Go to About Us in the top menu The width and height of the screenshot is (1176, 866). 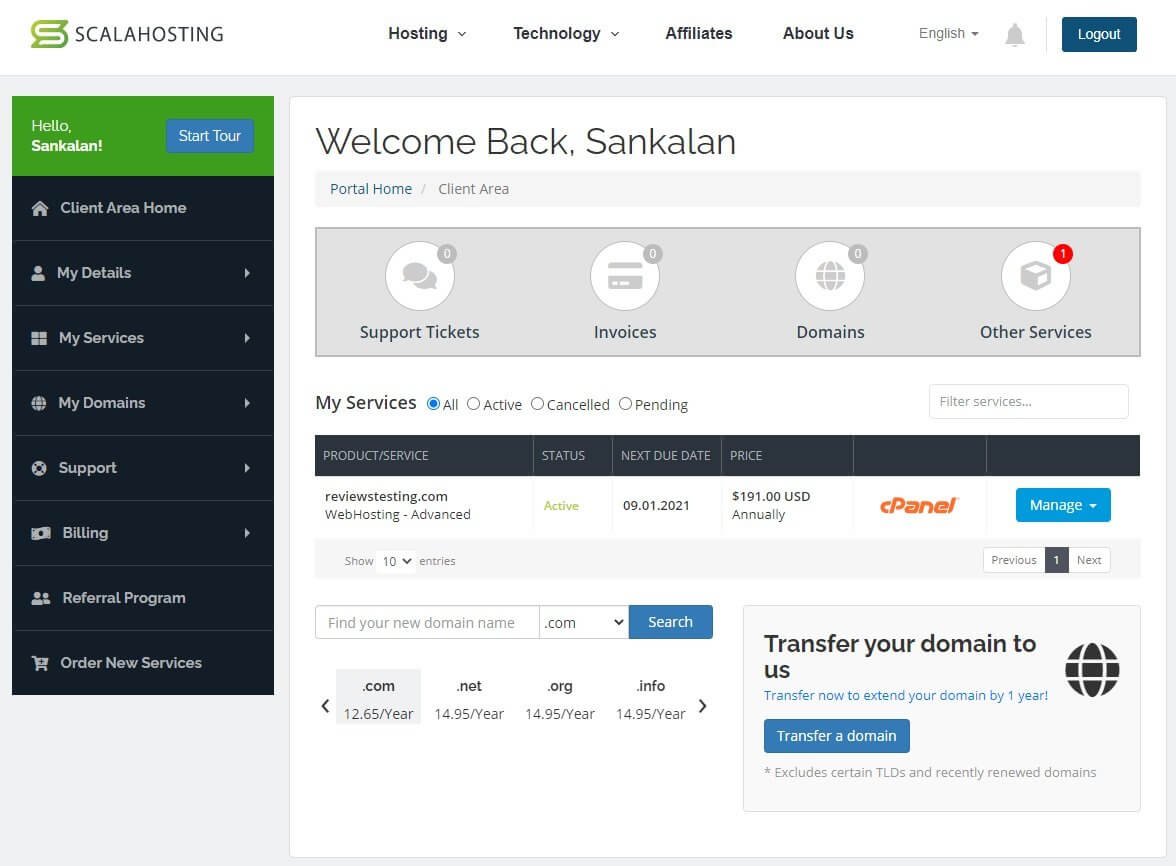click(818, 34)
